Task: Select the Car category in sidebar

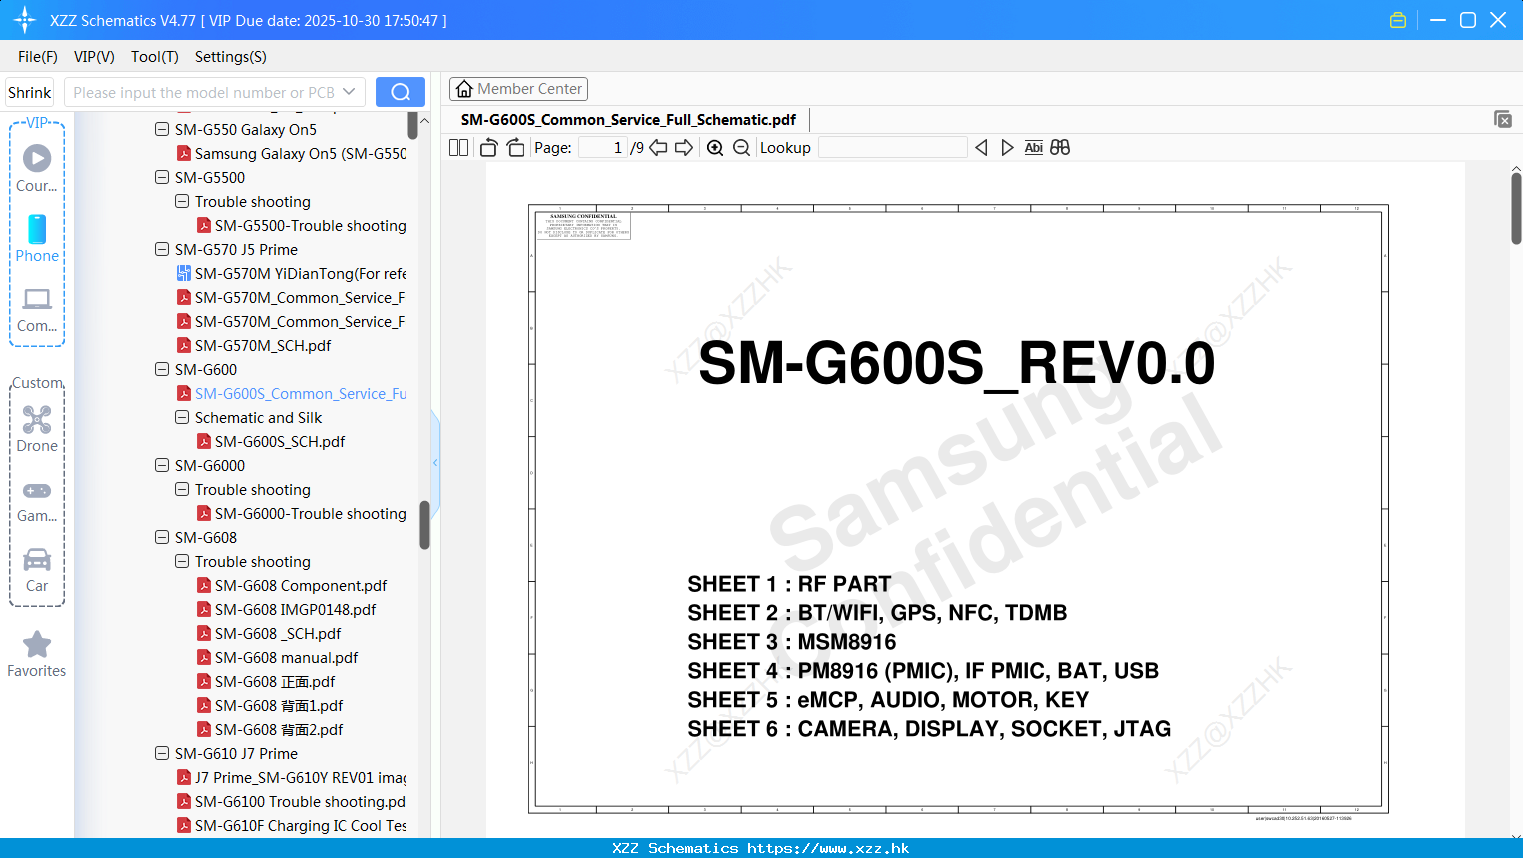Action: click(37, 570)
